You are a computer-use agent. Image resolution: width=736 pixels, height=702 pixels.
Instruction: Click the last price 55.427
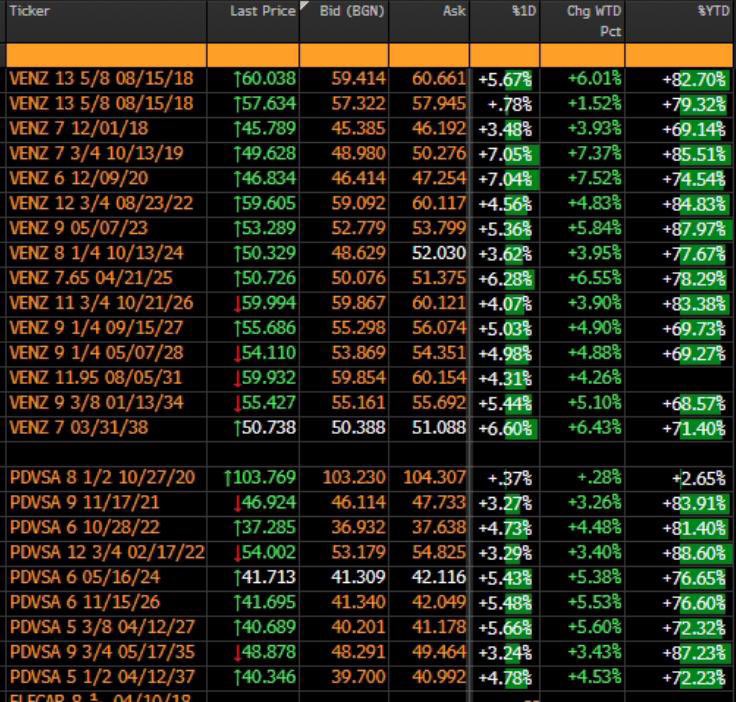[265, 402]
